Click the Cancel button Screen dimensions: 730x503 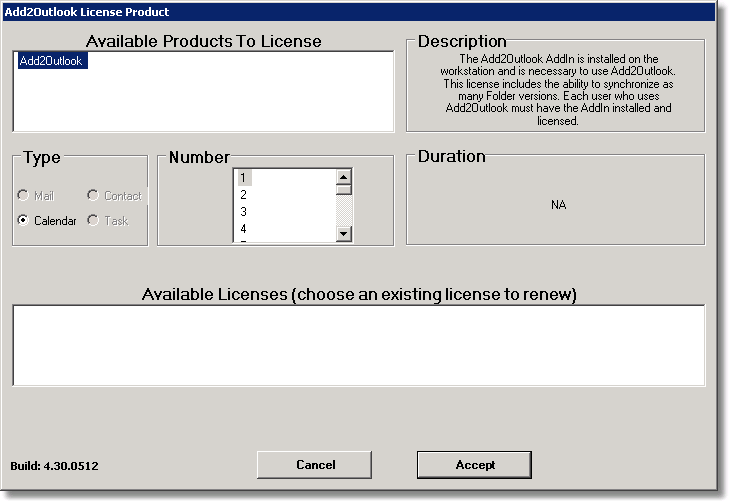coord(314,465)
